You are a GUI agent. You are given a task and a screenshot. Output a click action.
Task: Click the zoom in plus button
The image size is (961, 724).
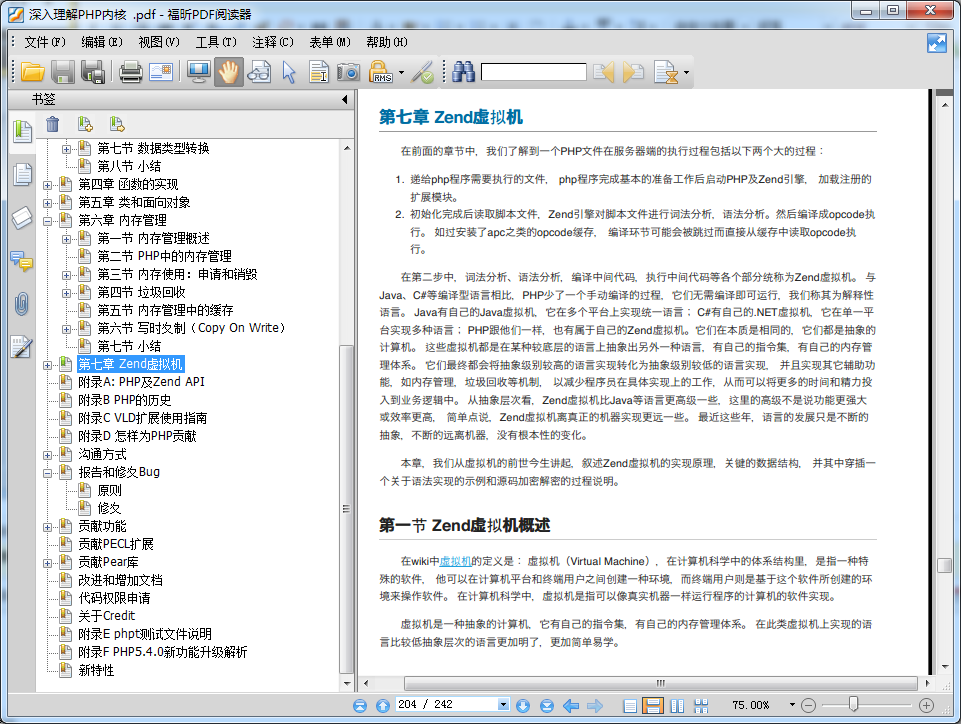pos(926,706)
